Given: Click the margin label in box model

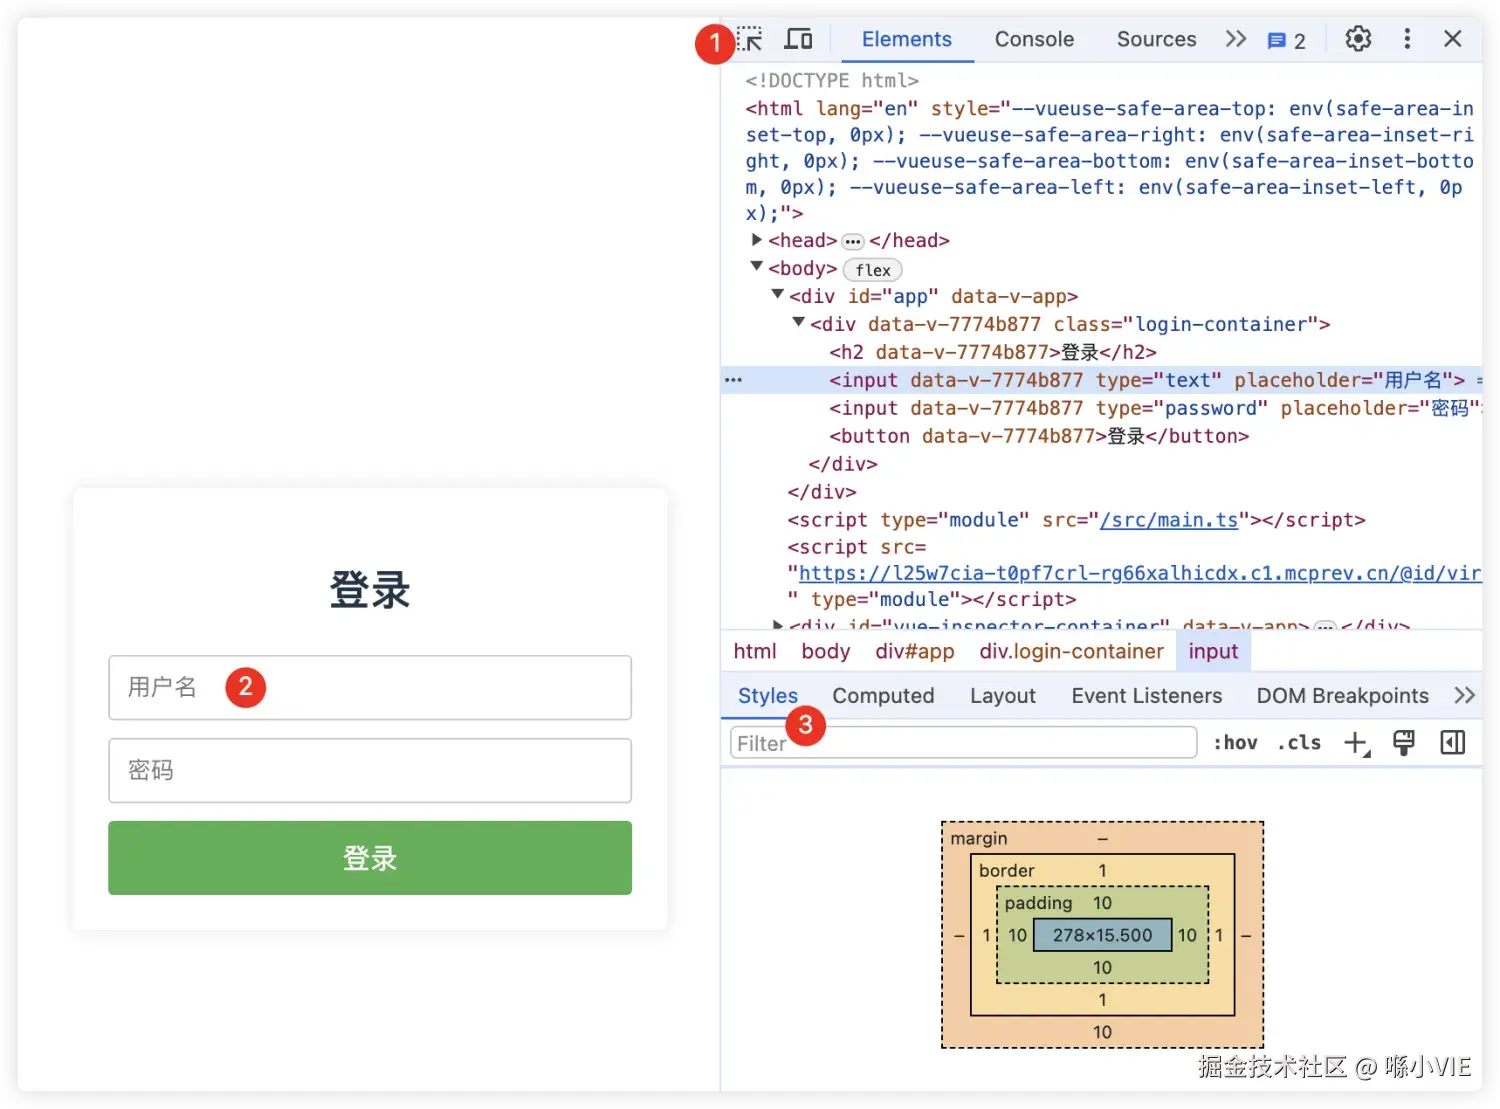Looking at the screenshot, I should pyautogui.click(x=979, y=839).
